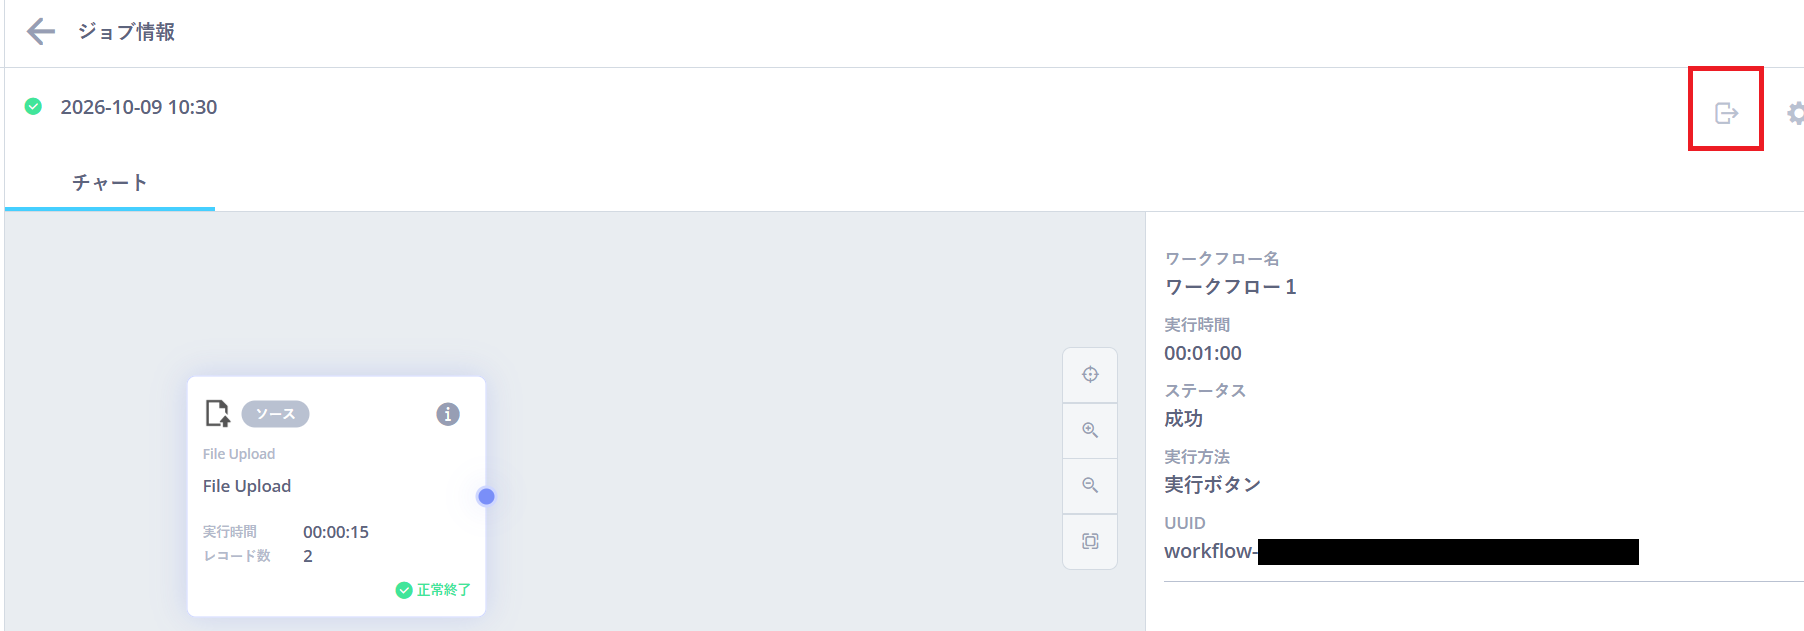The height and width of the screenshot is (631, 1804).
Task: Click the ジョブ情報 page title
Action: (126, 32)
